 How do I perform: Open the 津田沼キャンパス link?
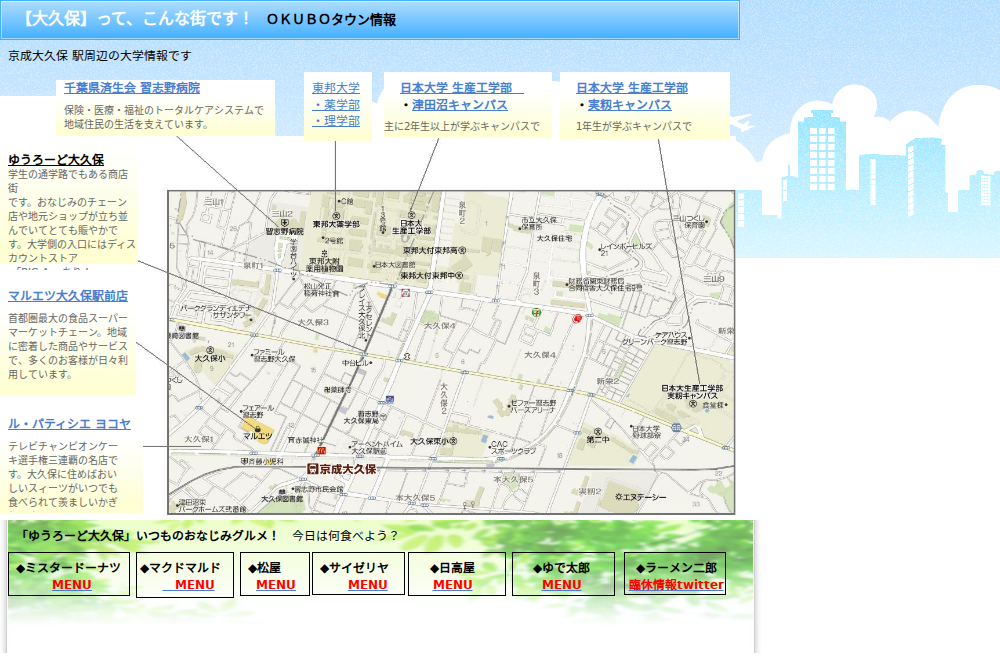pos(460,105)
